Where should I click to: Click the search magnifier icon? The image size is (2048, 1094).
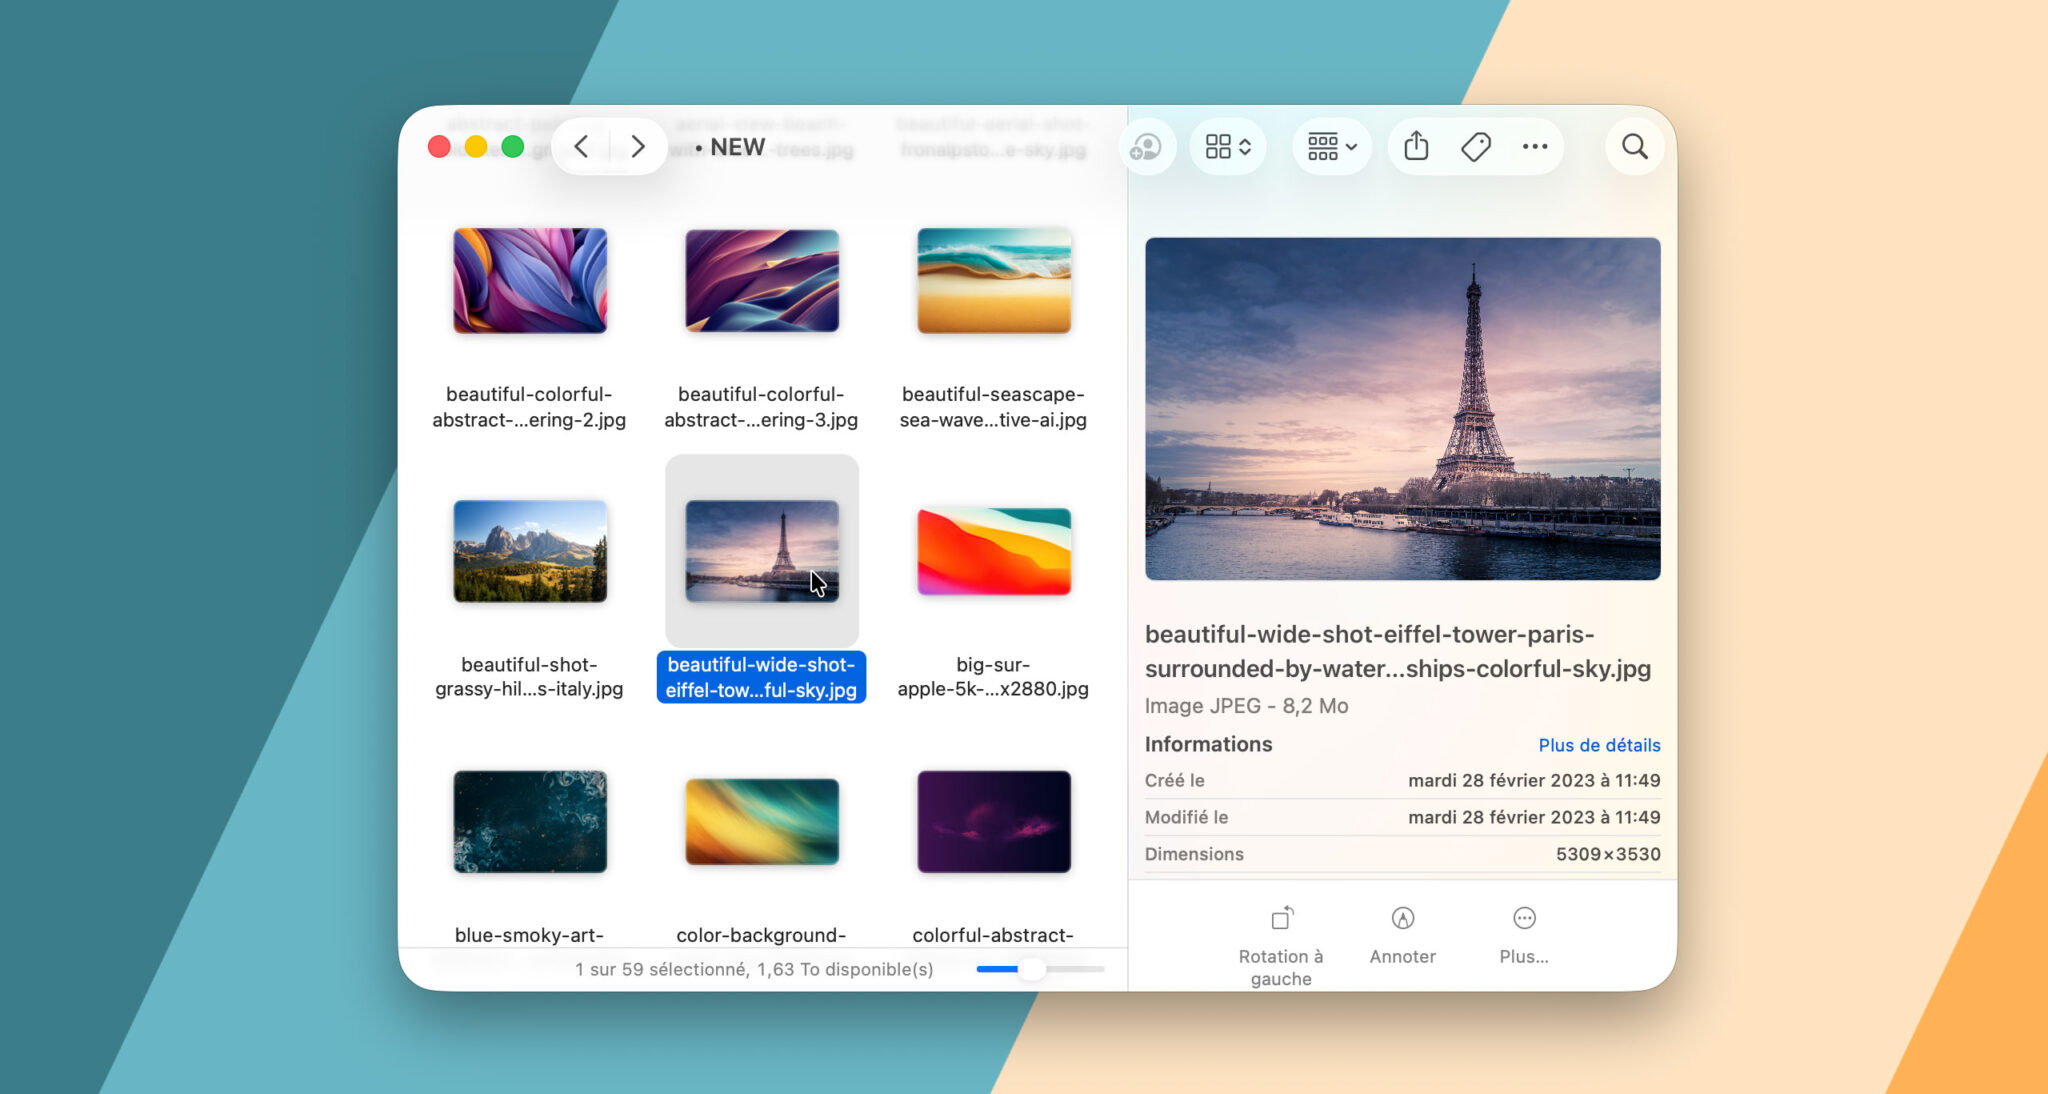point(1635,147)
